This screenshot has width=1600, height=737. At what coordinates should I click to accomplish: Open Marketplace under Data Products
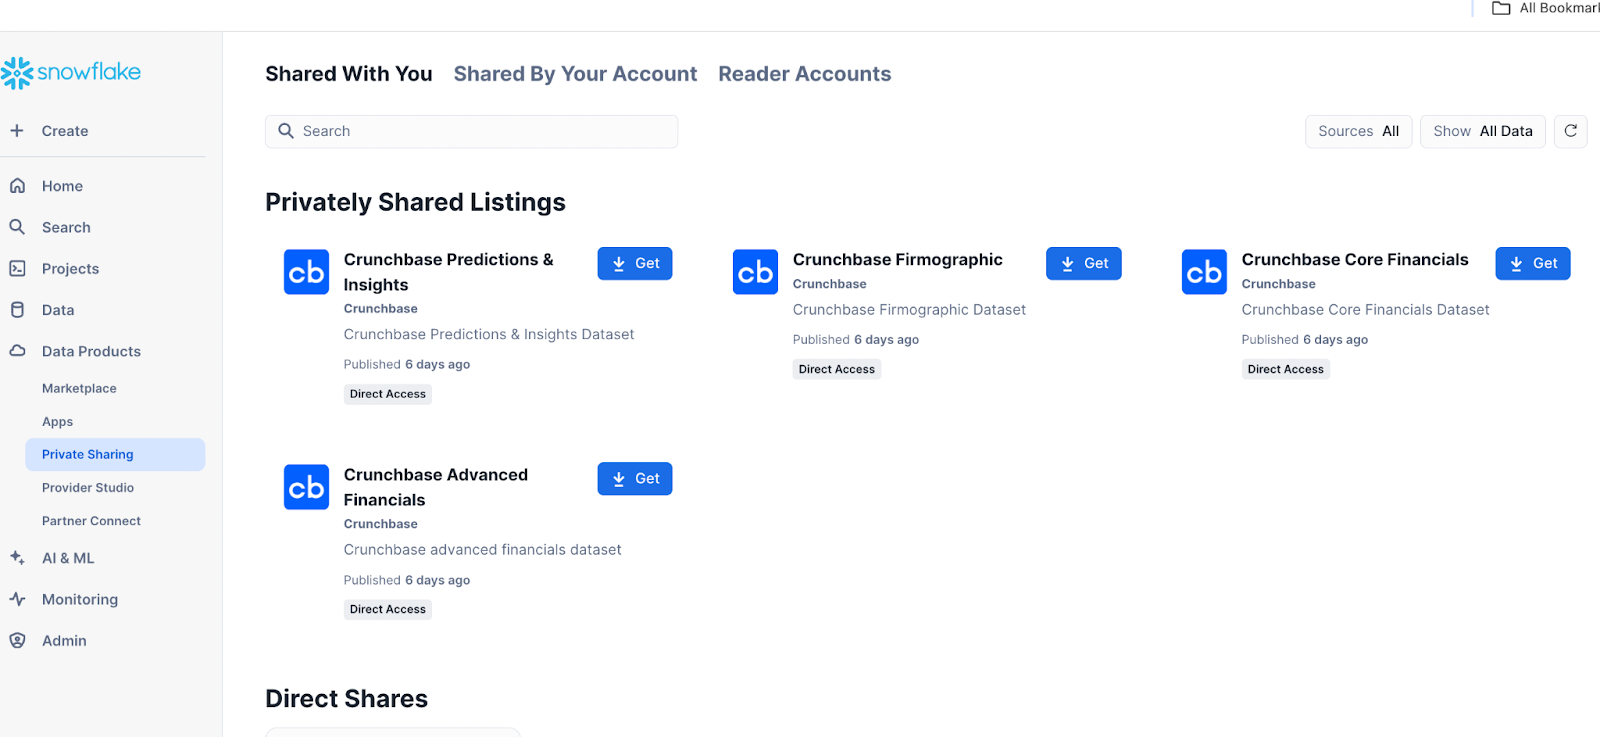click(x=79, y=388)
